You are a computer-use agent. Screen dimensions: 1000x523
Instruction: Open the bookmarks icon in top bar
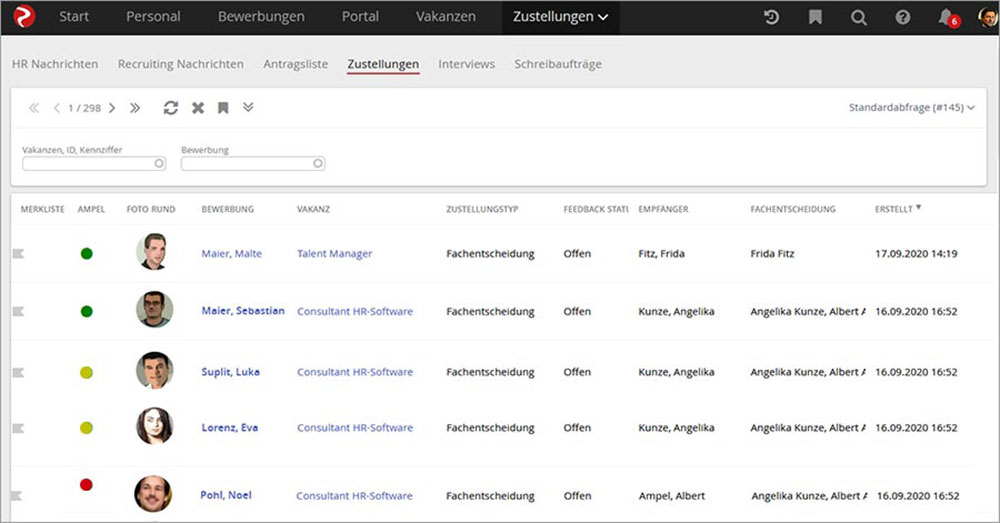pos(815,17)
